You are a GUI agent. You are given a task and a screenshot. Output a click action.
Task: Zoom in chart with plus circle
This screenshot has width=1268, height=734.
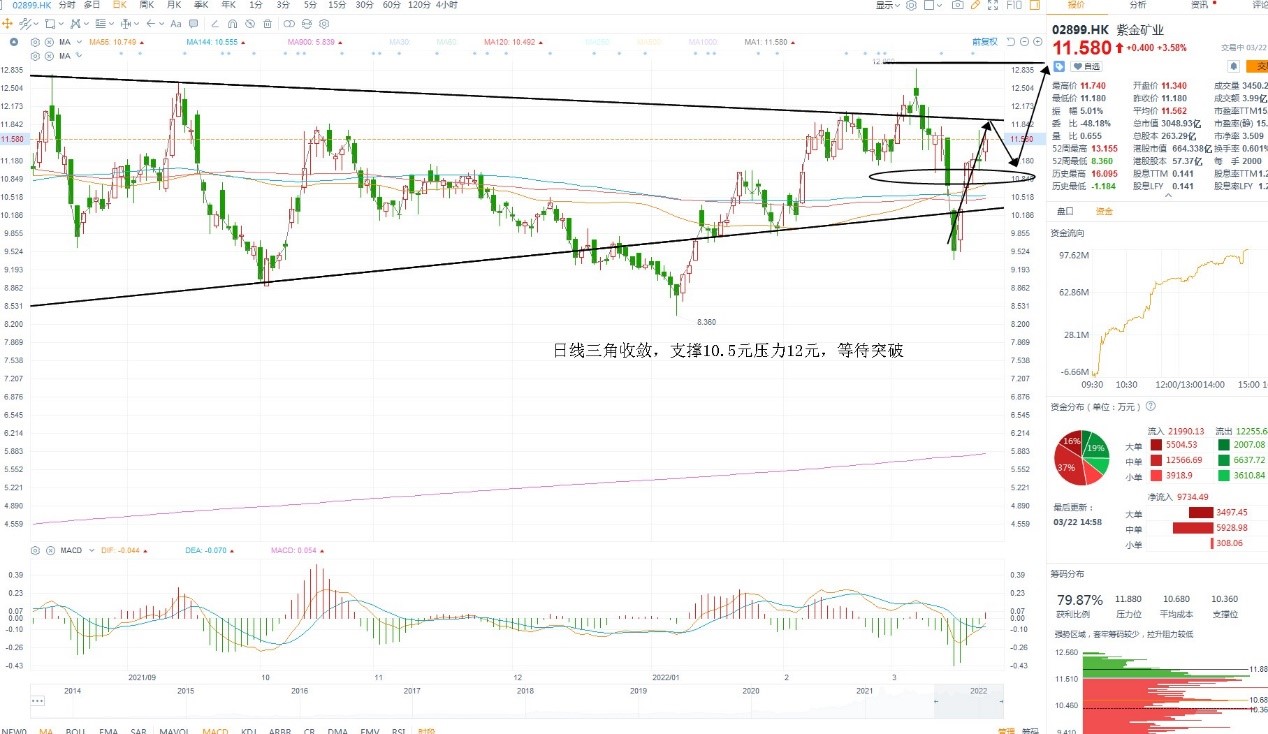pyautogui.click(x=1037, y=42)
